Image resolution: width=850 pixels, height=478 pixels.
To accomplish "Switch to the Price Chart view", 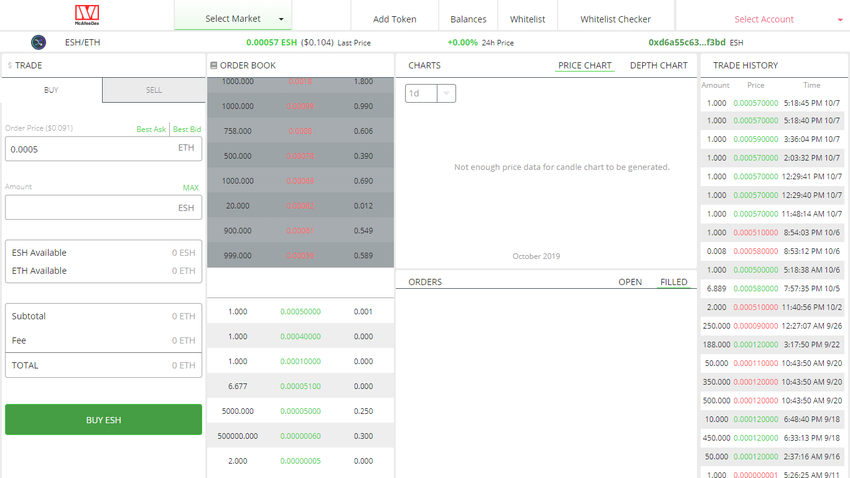I will (x=584, y=66).
